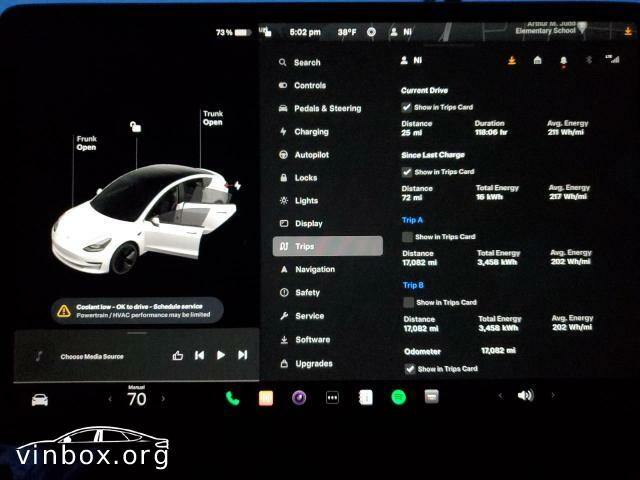Uncheck Current Drive Show in Trips Card
Viewport: 640px width, 480px height.
[407, 107]
